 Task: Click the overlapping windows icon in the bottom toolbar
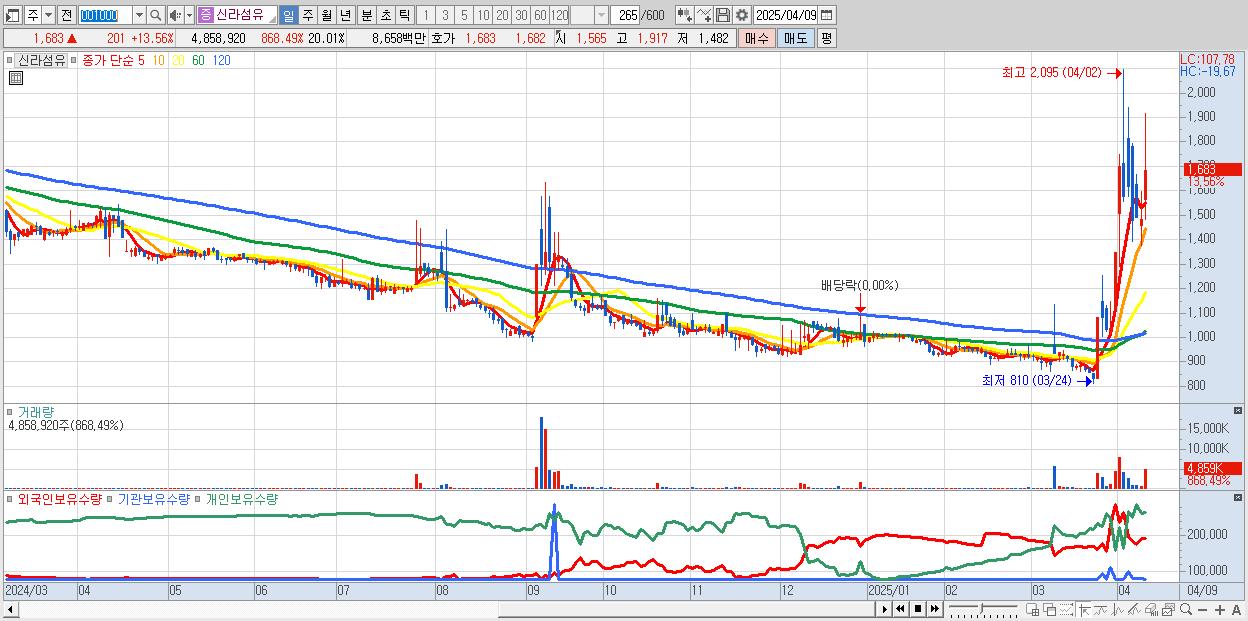pyautogui.click(x=1050, y=609)
